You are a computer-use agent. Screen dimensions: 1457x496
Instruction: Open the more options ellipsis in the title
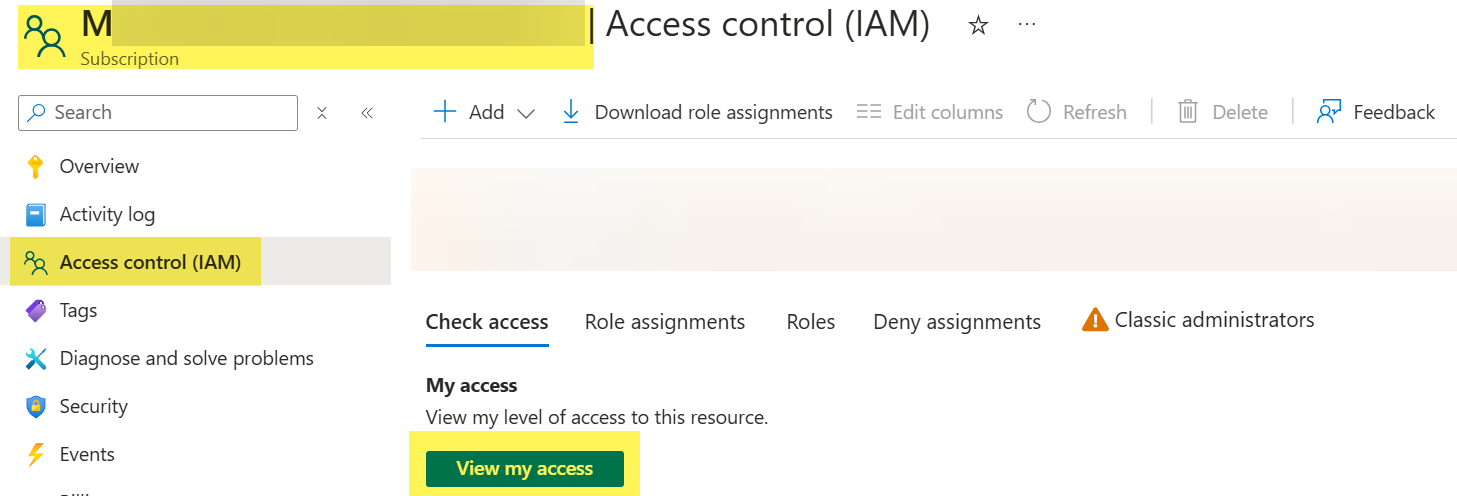point(1027,23)
